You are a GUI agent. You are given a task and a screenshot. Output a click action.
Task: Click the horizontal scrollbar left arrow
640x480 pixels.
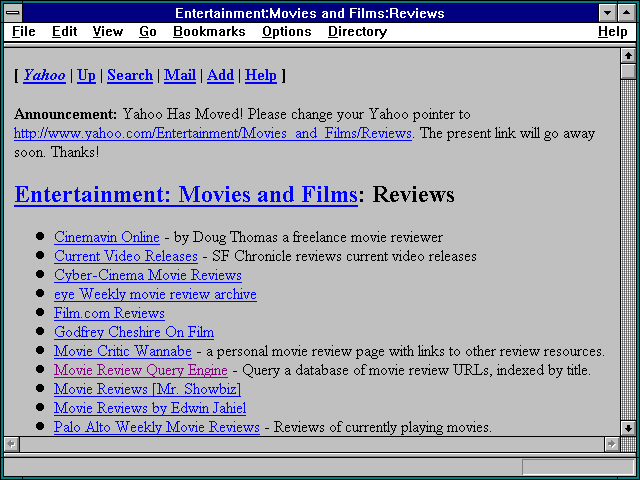pos(11,444)
